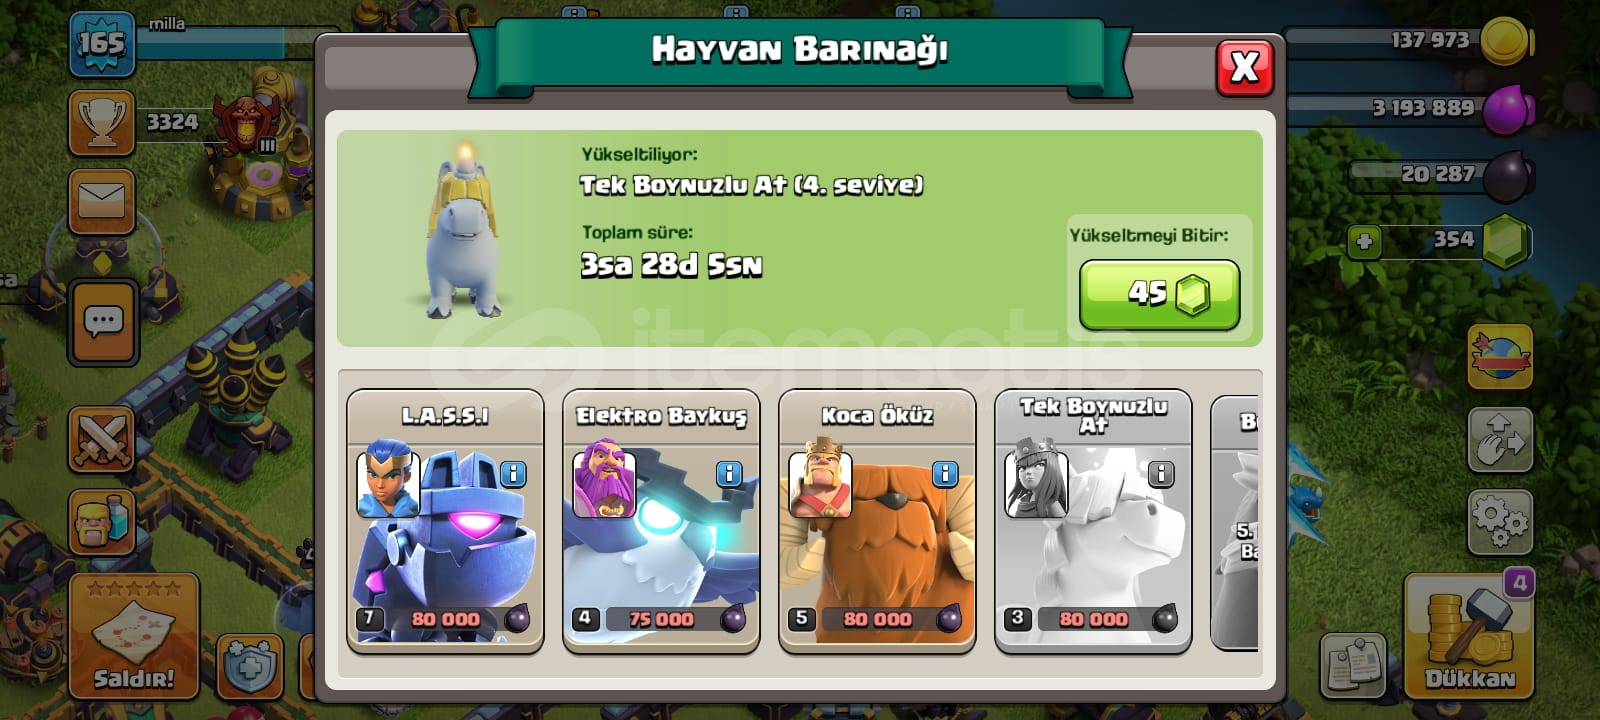Open info for Tek Boynuzlu At card

coord(1161,474)
